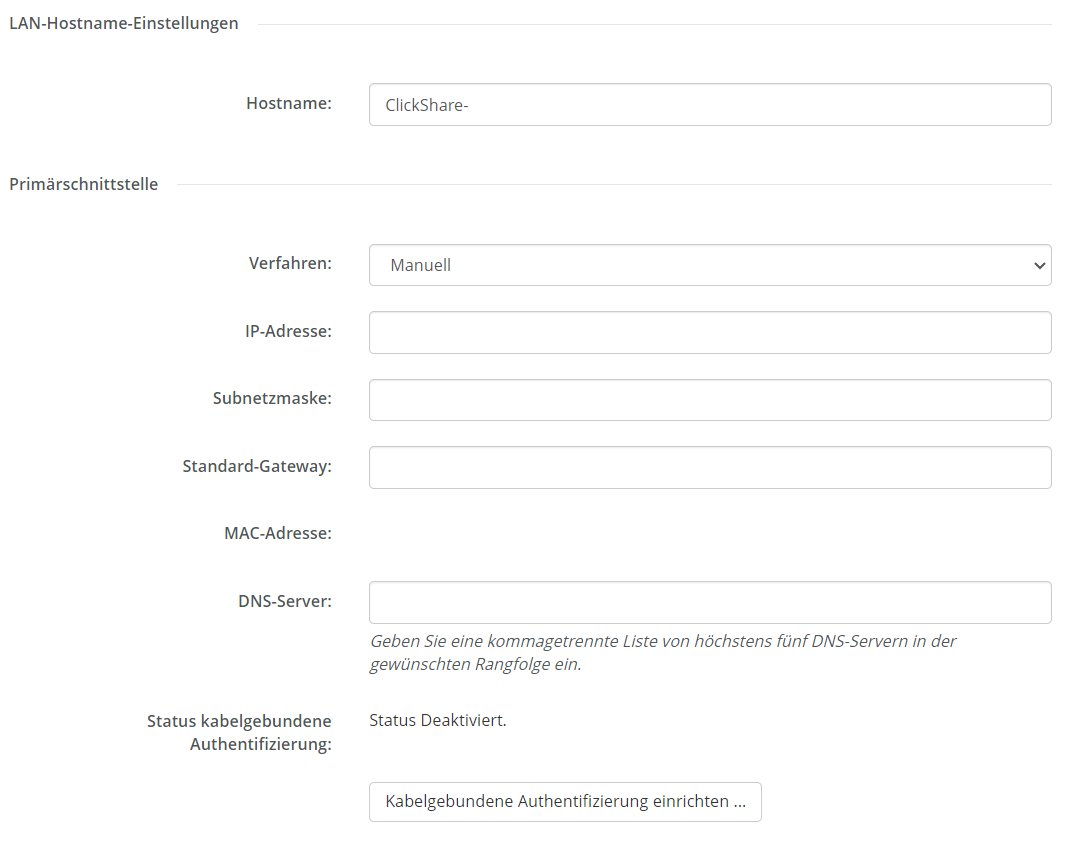The width and height of the screenshot is (1081, 850).
Task: Click the Primärschnittstelle section heading
Action: pos(83,184)
